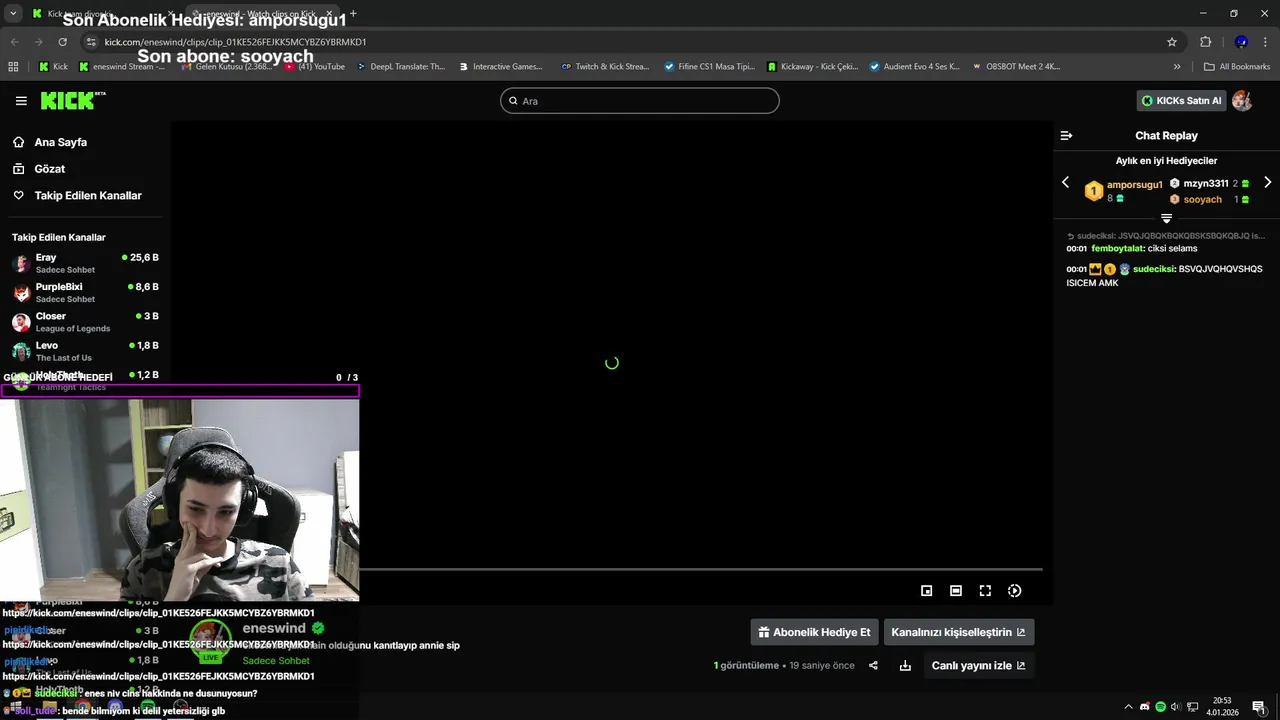This screenshot has height=720, width=1280.
Task: Open the volume control in tray
Action: point(1175,707)
